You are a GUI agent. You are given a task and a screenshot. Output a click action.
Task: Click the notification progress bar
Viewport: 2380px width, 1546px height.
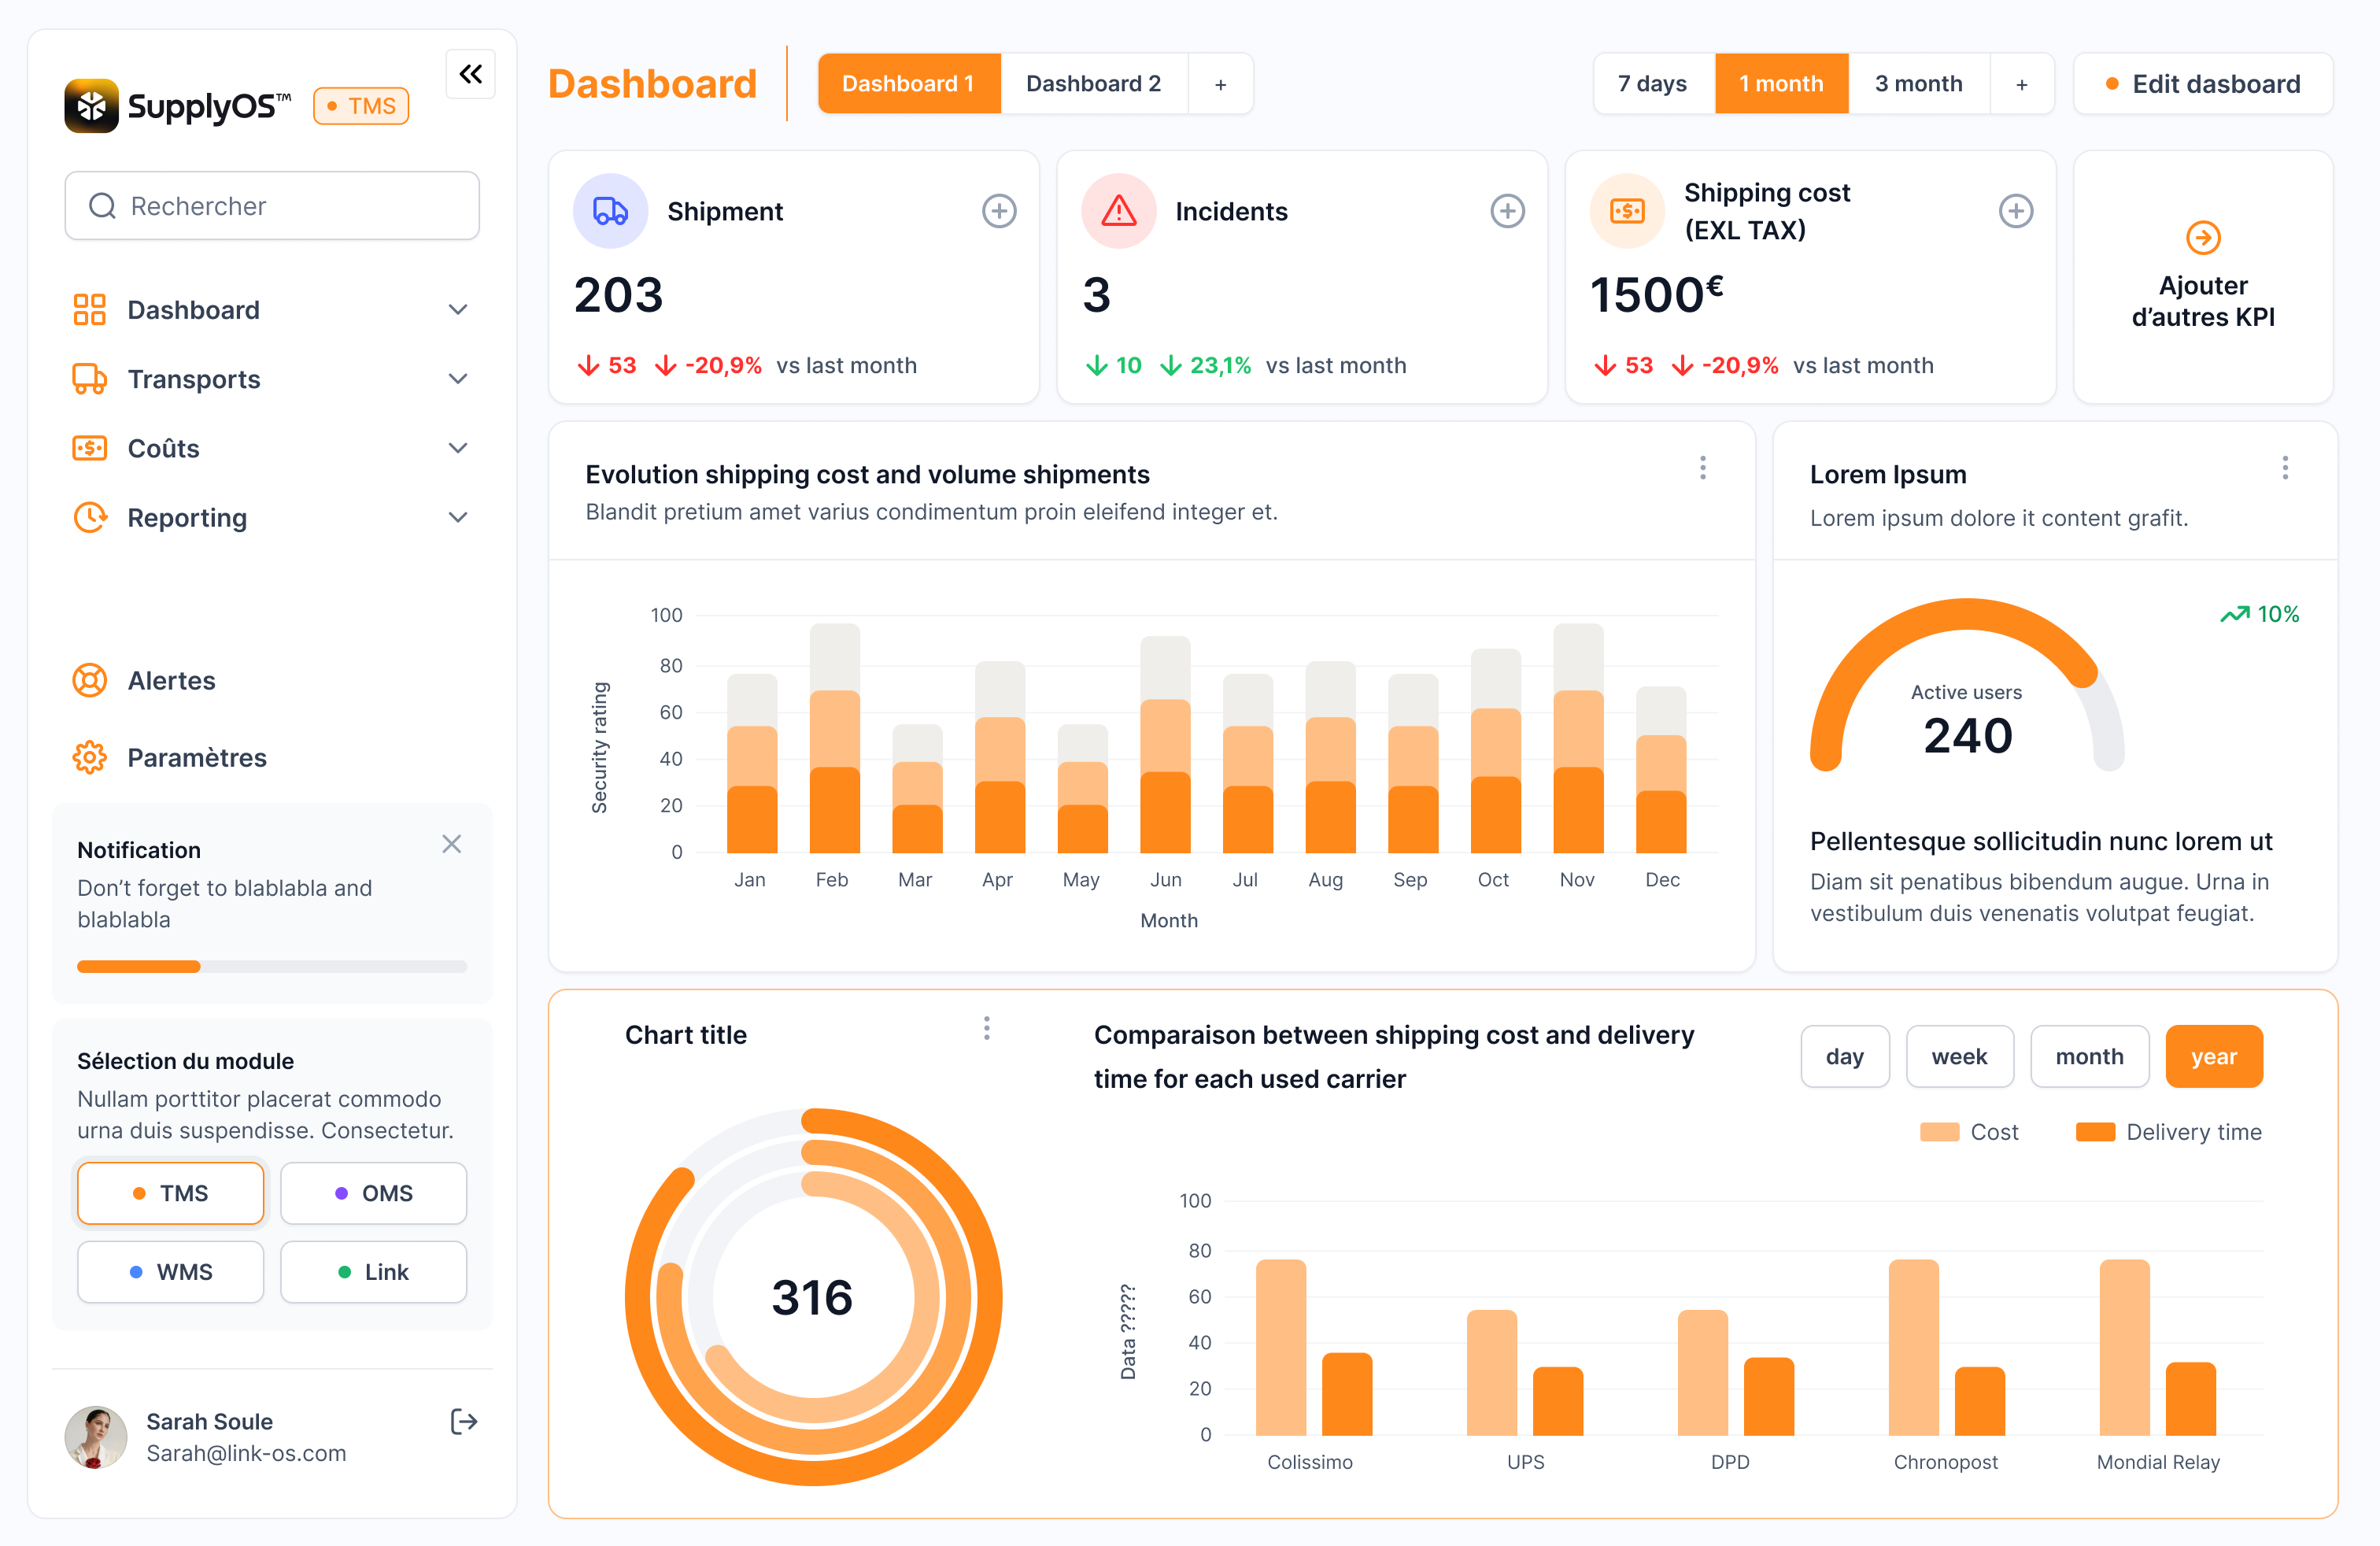click(271, 966)
